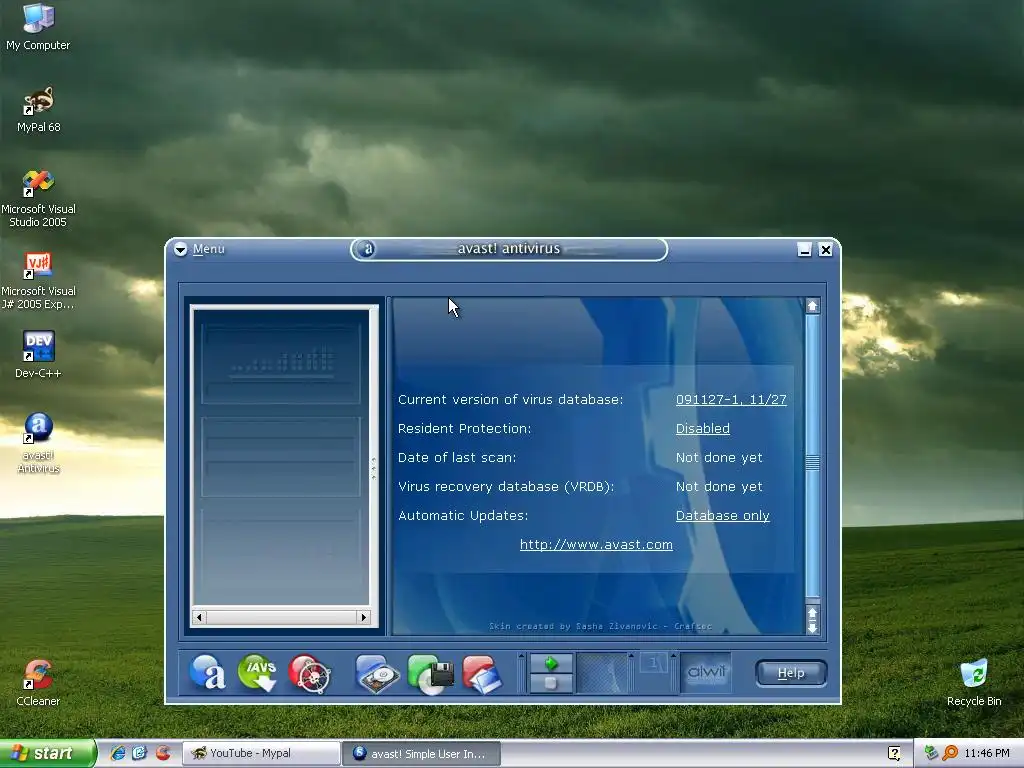Click expand arrow beside alwil logo

[x=673, y=655]
